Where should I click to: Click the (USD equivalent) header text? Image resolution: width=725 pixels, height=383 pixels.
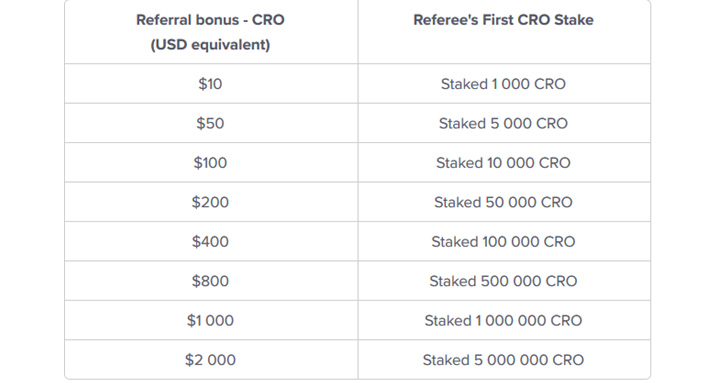pyautogui.click(x=210, y=45)
